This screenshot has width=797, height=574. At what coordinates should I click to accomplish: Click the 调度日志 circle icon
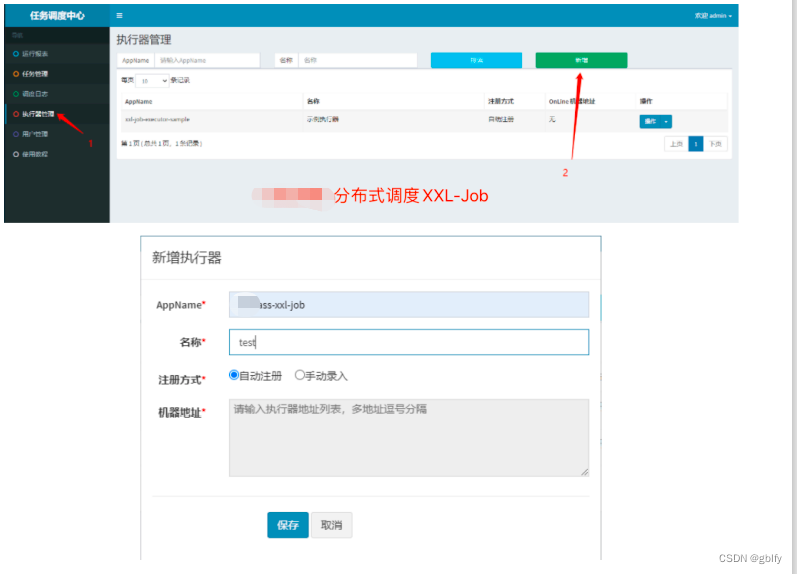16,94
